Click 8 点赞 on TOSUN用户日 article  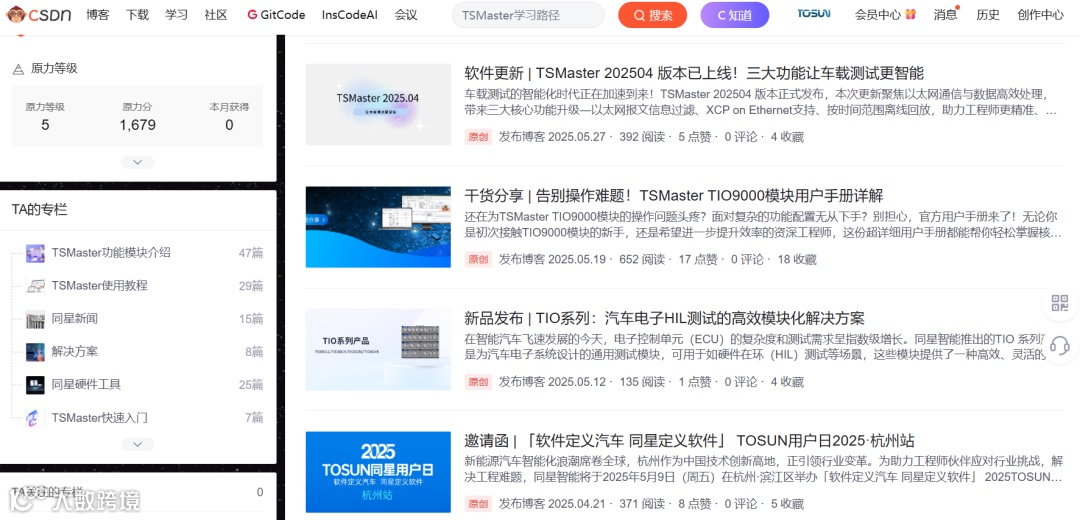[694, 505]
